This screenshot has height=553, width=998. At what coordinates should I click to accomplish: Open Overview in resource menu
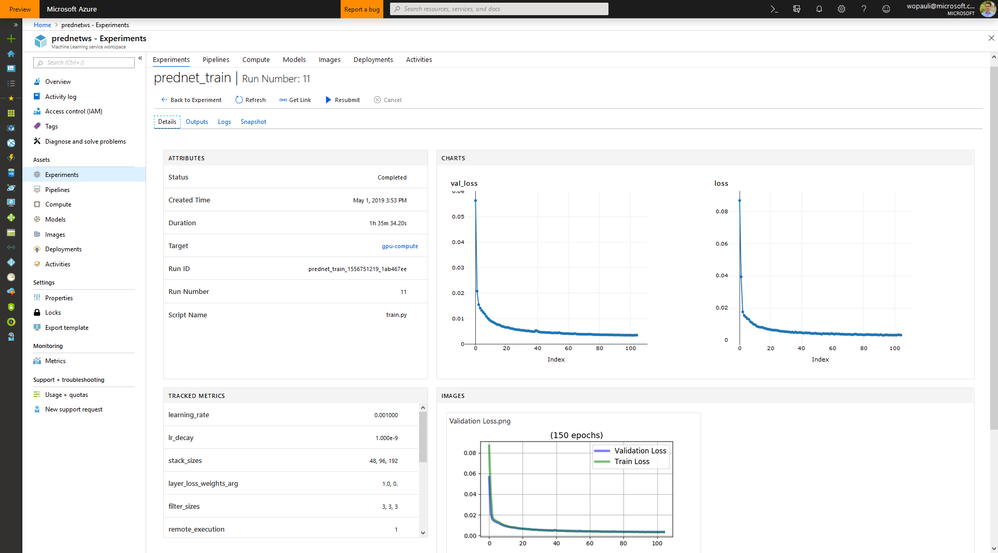point(58,81)
